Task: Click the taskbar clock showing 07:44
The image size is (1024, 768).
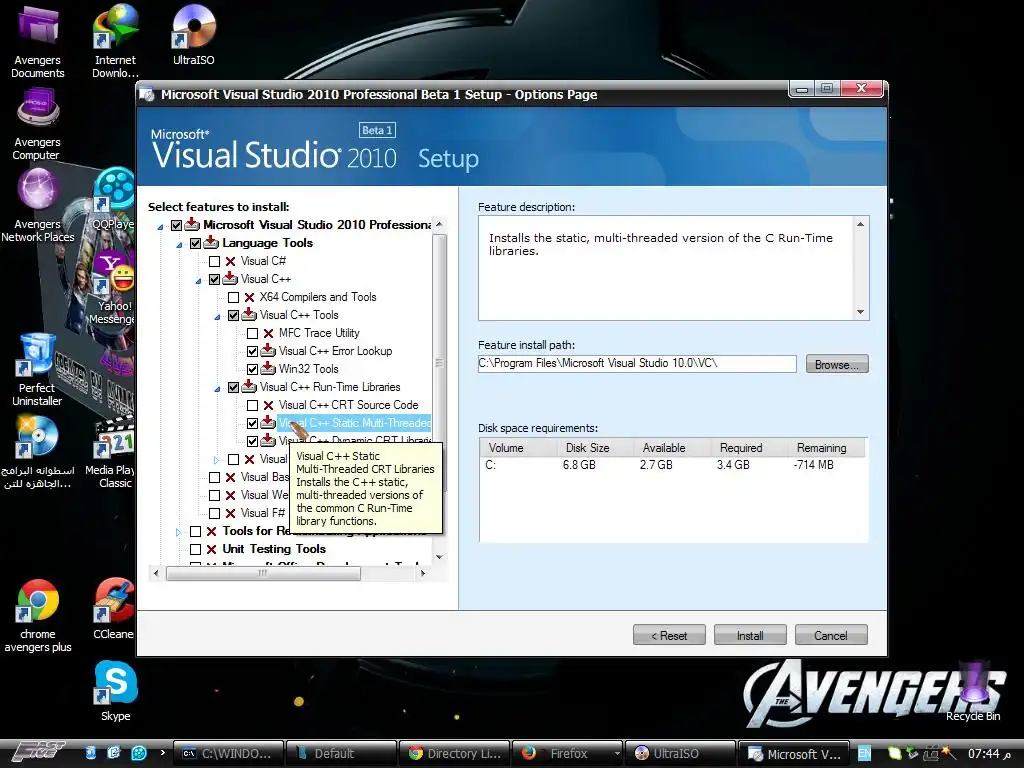Action: click(x=988, y=754)
